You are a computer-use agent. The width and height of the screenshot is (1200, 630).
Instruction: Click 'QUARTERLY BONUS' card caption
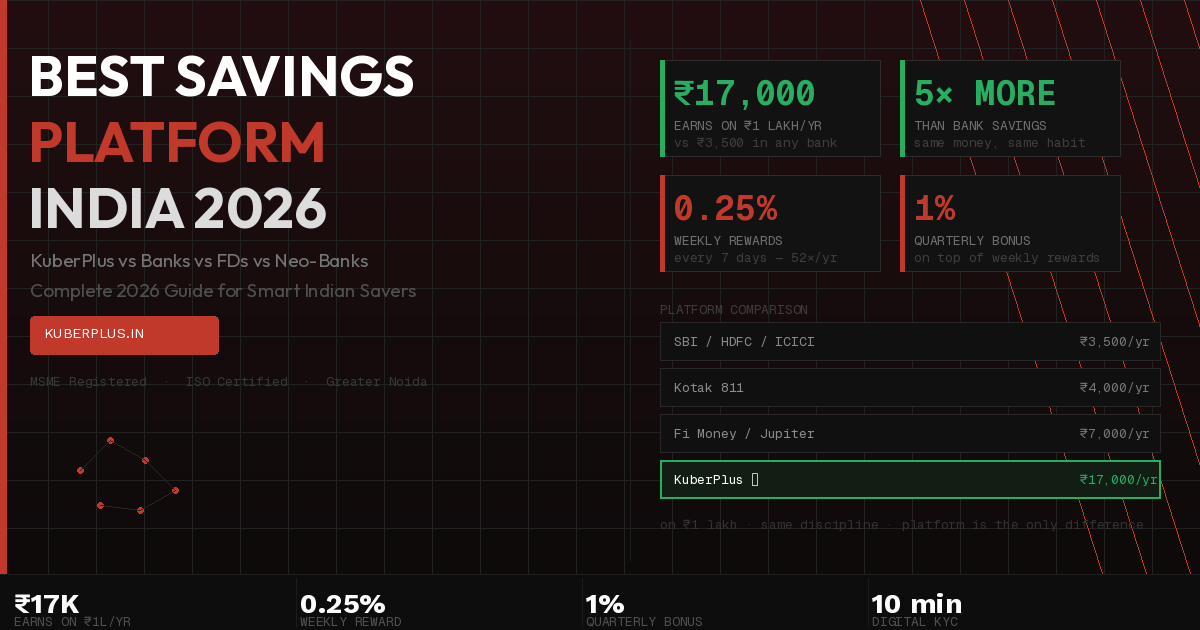click(972, 241)
